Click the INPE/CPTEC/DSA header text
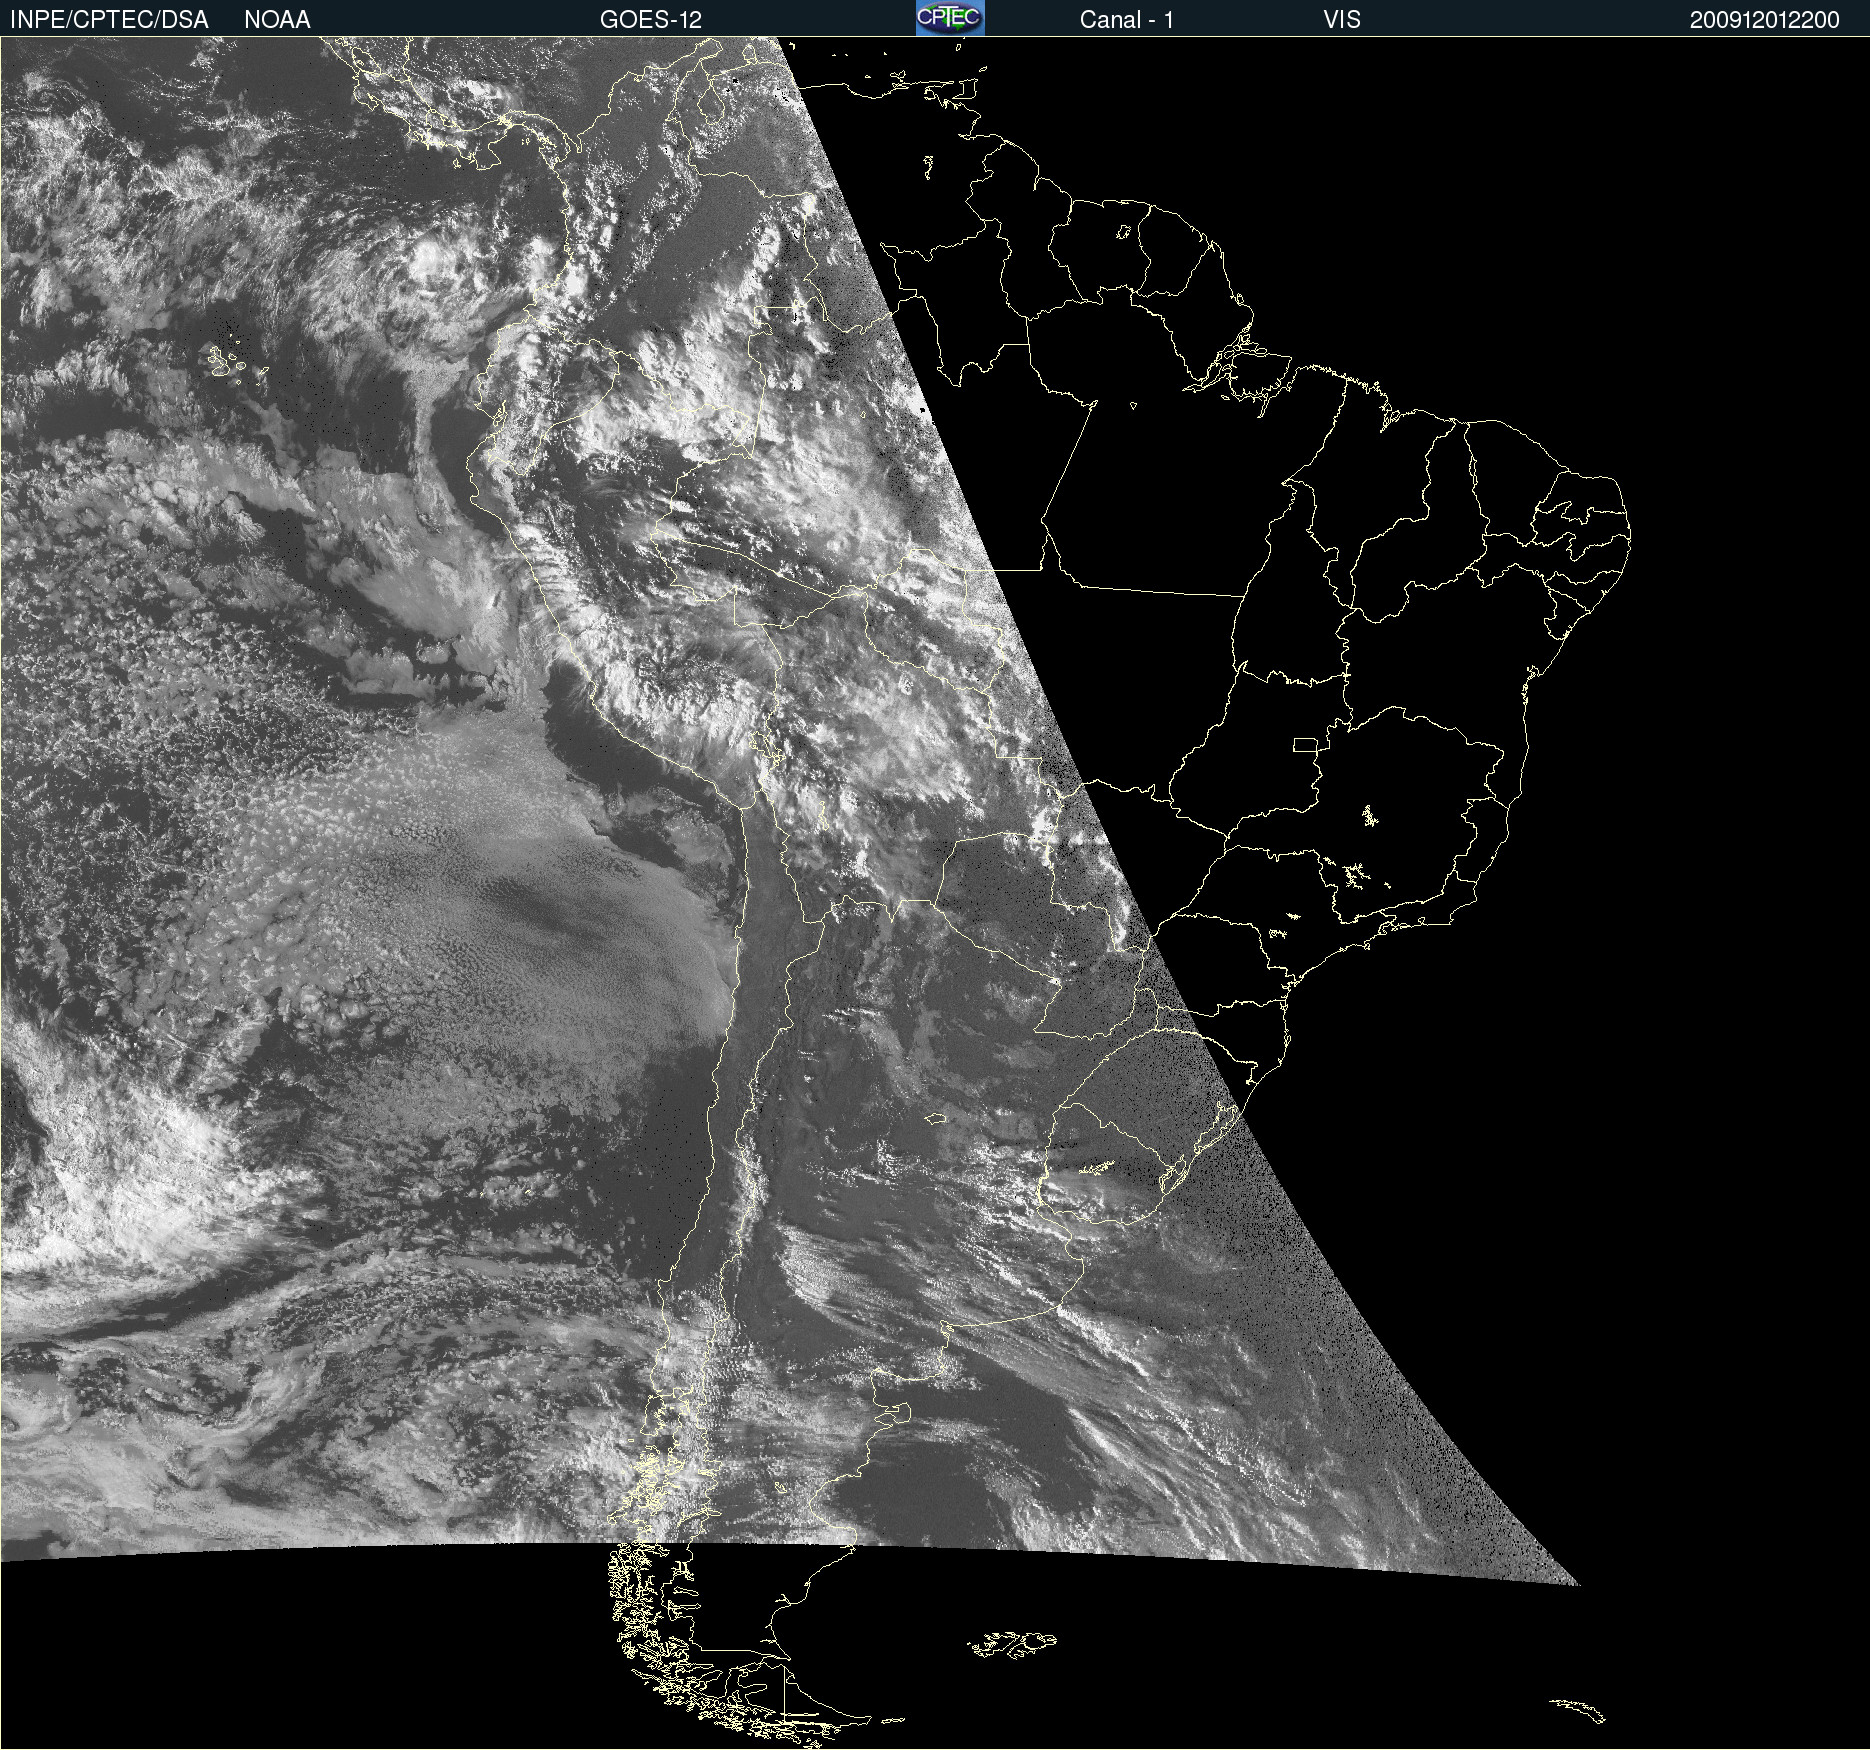The image size is (1870, 1750). [109, 20]
